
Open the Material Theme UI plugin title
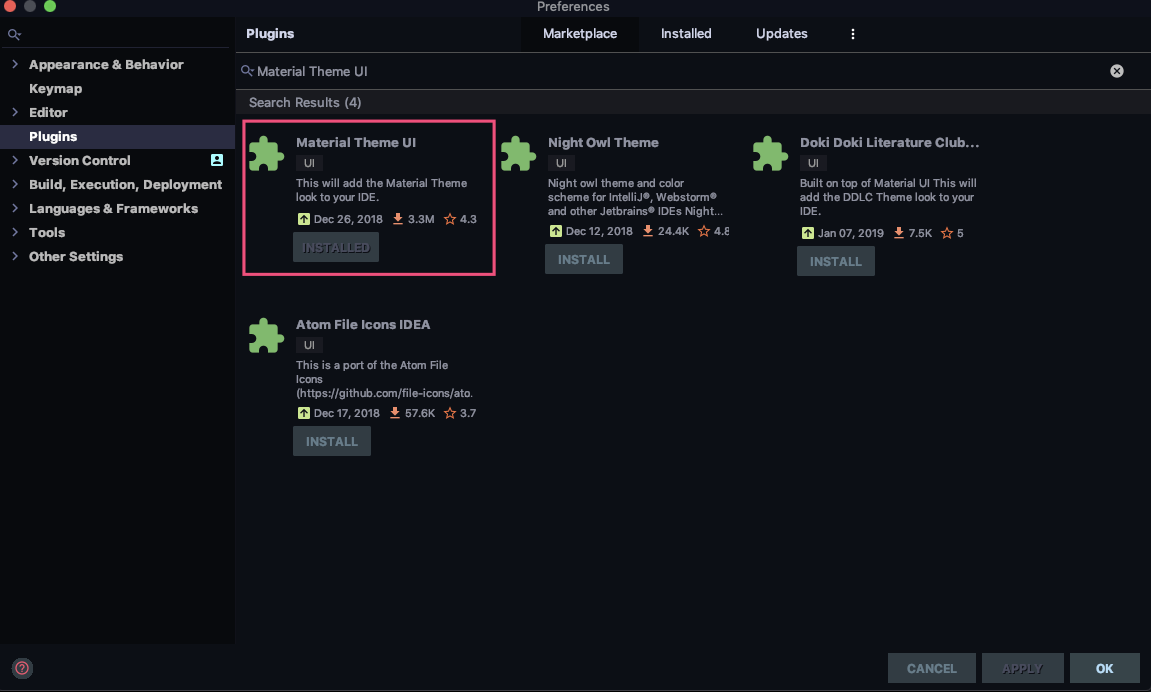355,142
